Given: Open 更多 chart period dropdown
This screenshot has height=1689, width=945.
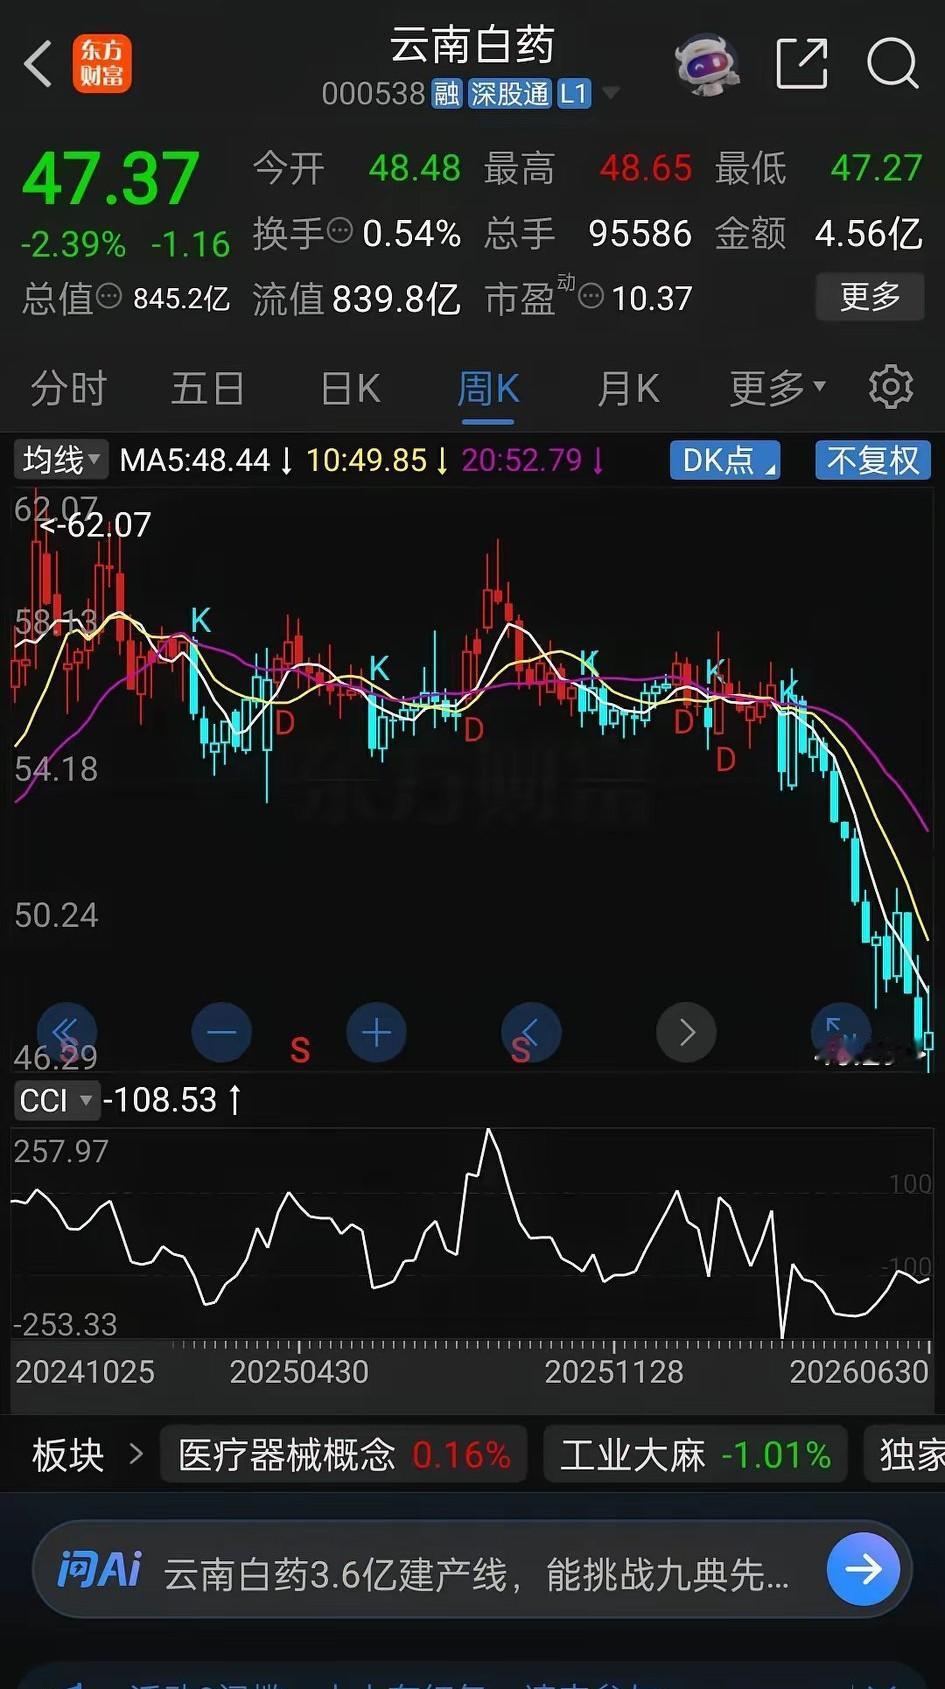Looking at the screenshot, I should point(778,387).
